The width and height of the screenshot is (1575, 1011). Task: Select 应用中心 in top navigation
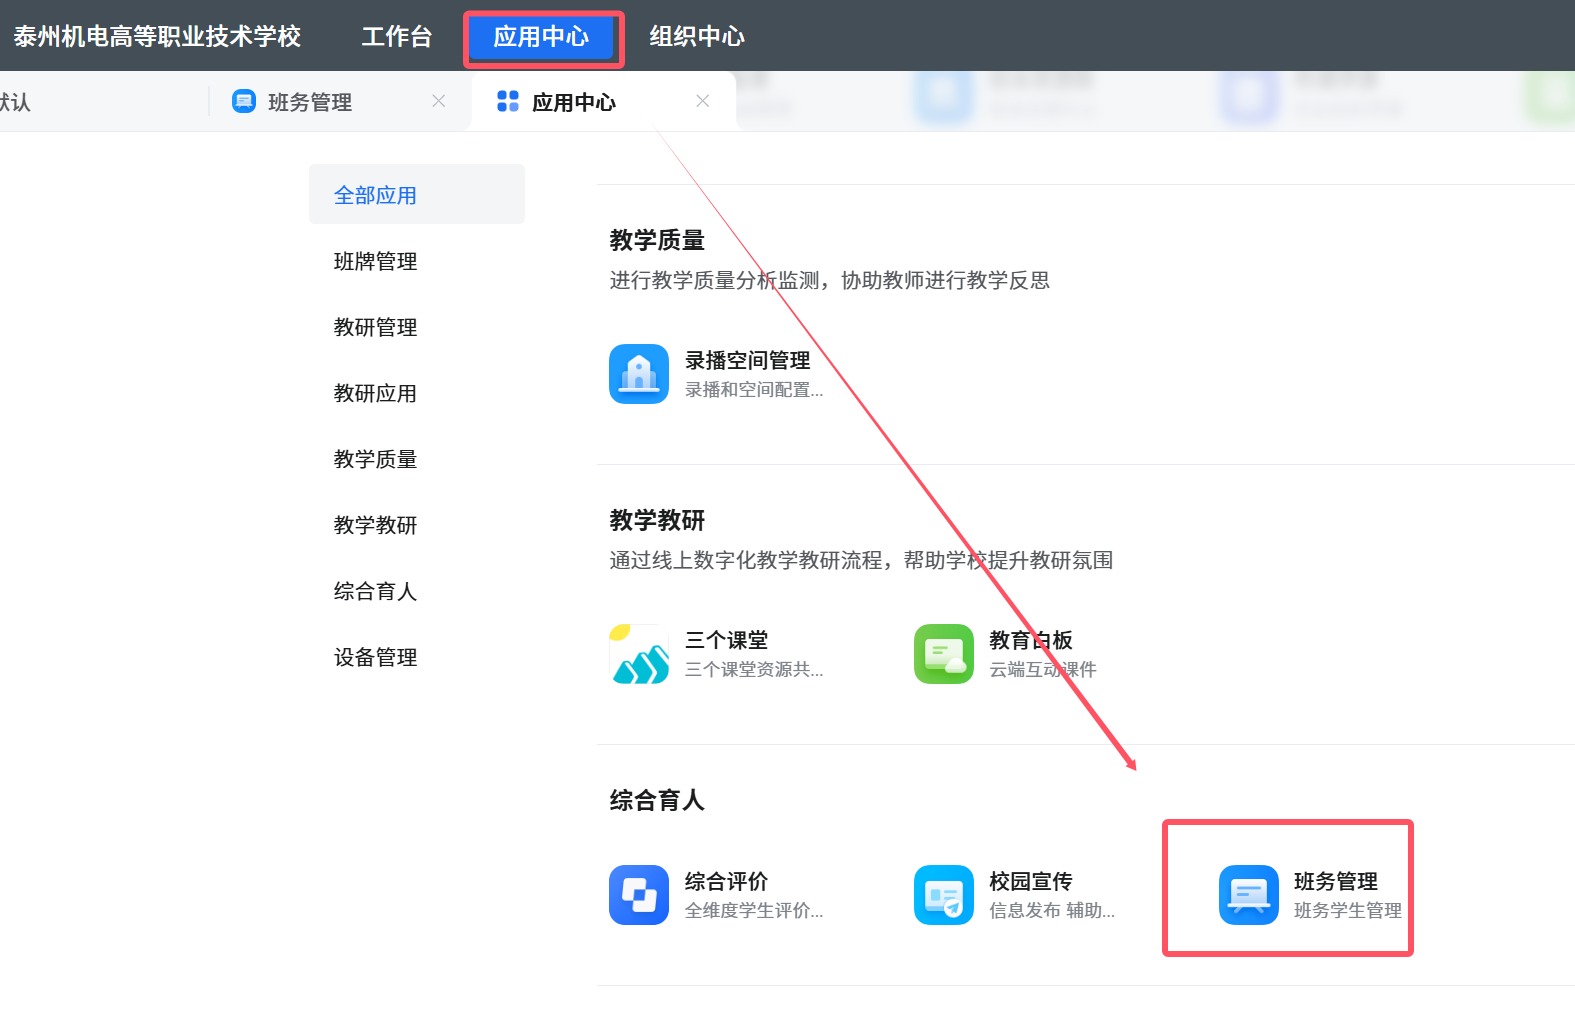tap(541, 37)
